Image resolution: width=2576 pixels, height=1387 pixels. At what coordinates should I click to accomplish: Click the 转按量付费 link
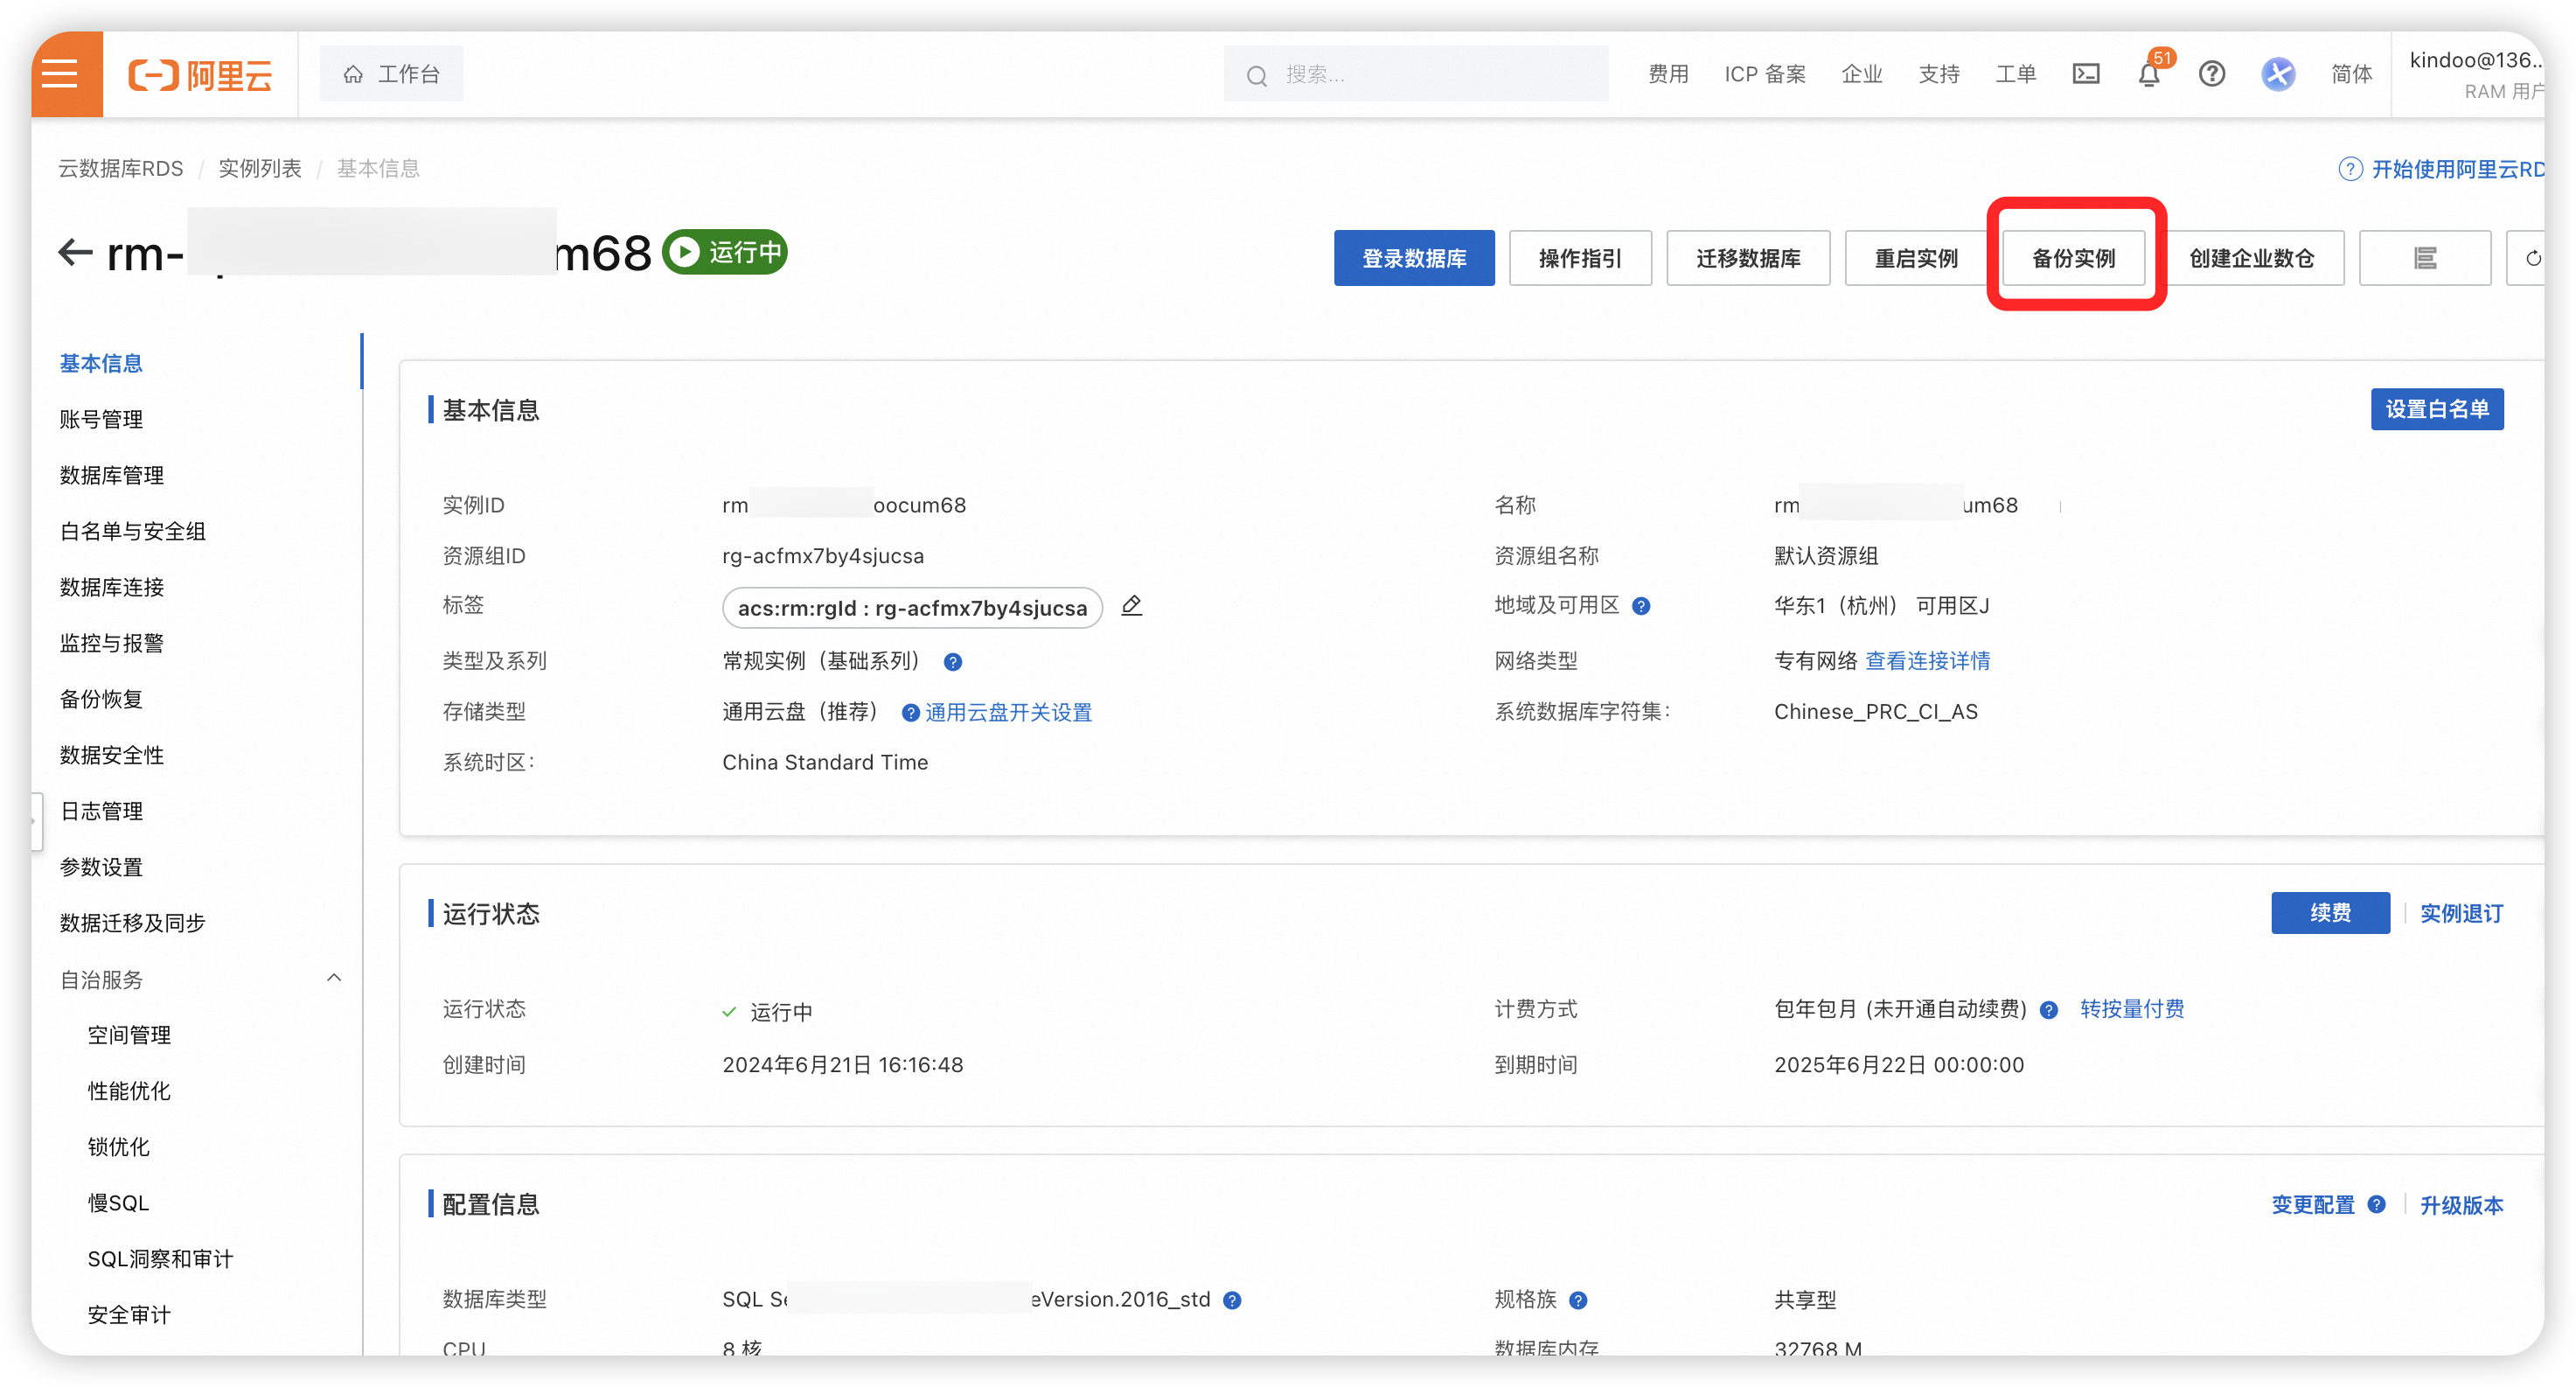coord(2132,1009)
